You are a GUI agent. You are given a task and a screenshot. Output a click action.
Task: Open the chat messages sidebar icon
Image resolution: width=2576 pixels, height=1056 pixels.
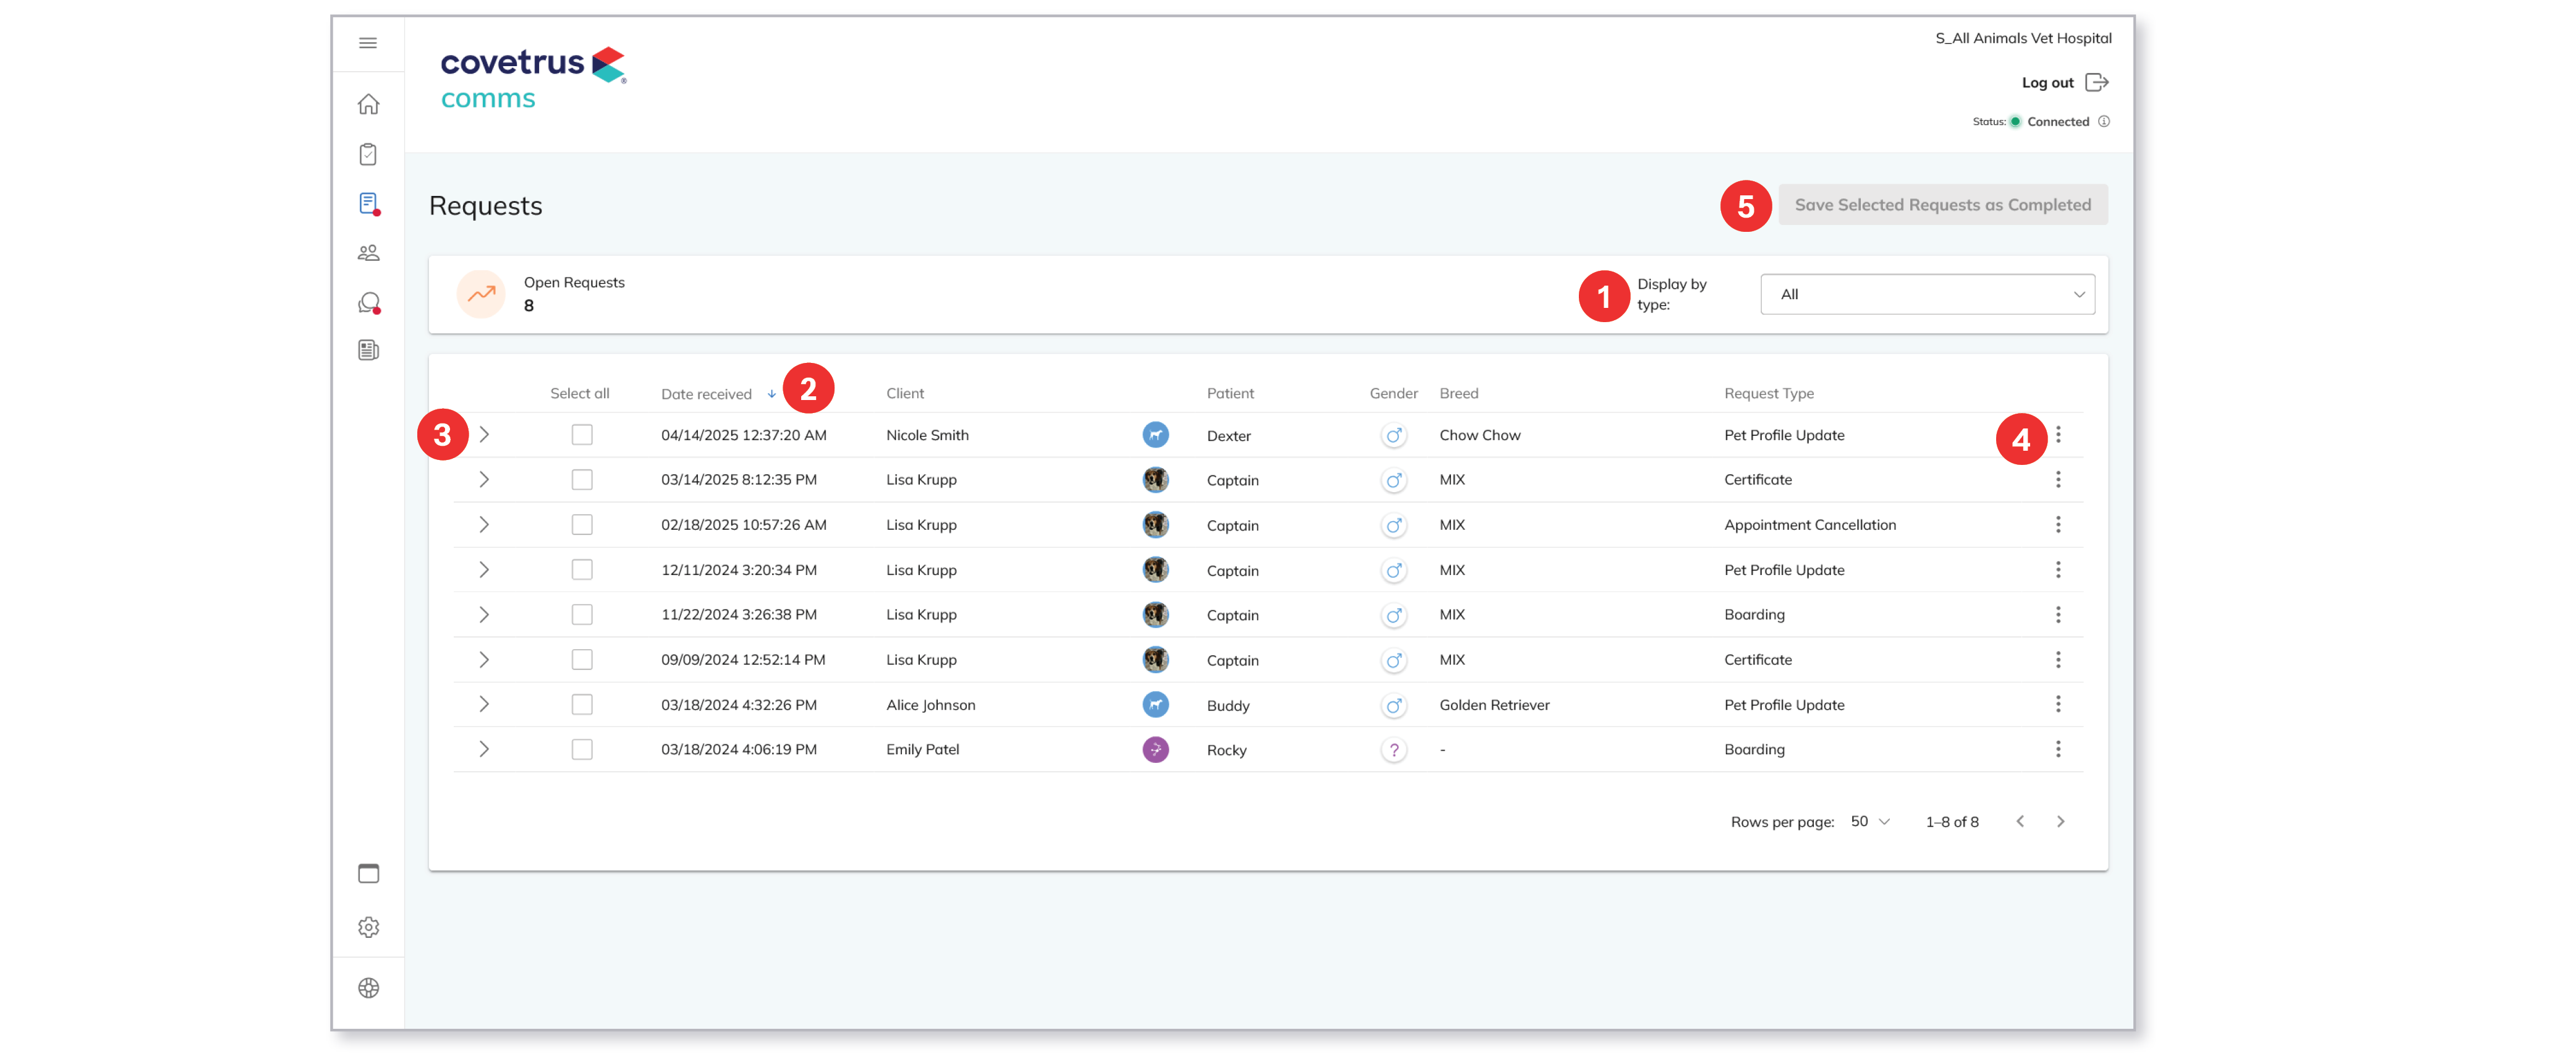click(368, 302)
